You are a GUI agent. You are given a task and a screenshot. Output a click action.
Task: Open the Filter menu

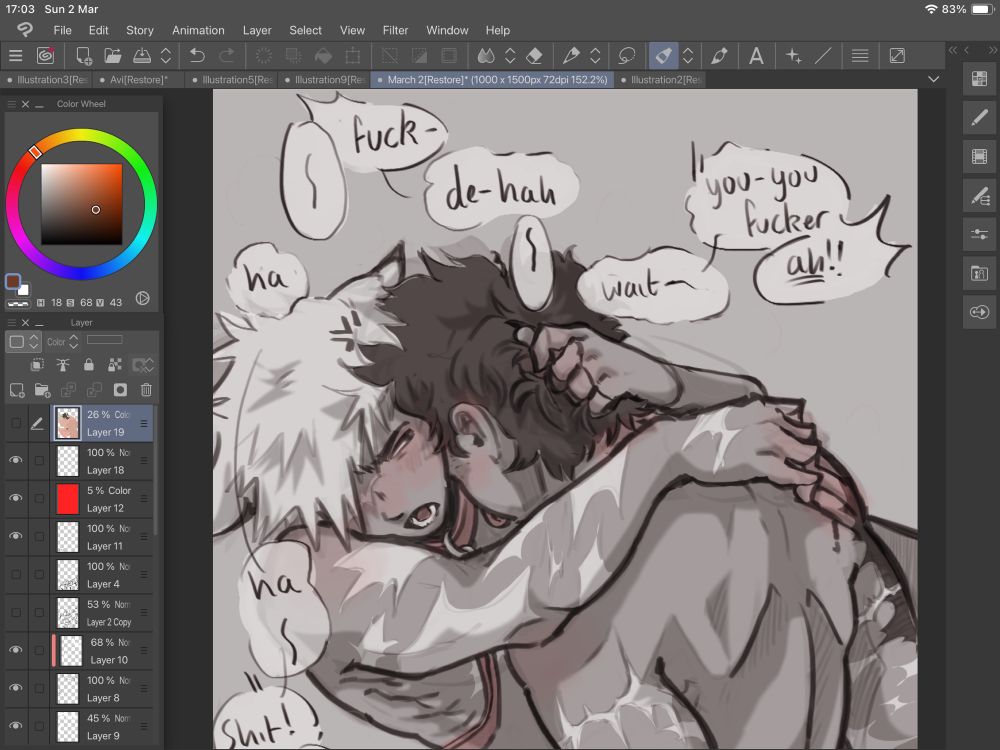point(395,30)
